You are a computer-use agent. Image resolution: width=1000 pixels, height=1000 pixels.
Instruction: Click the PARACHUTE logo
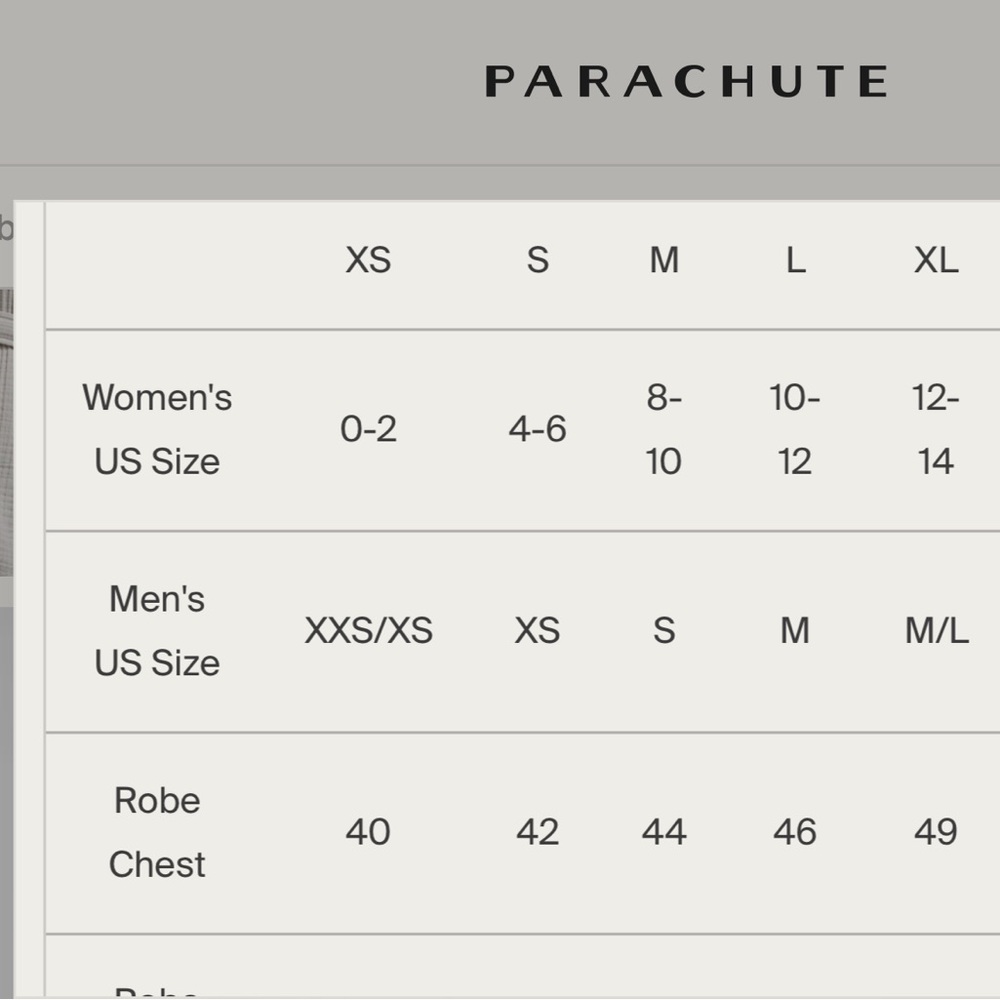click(x=686, y=81)
